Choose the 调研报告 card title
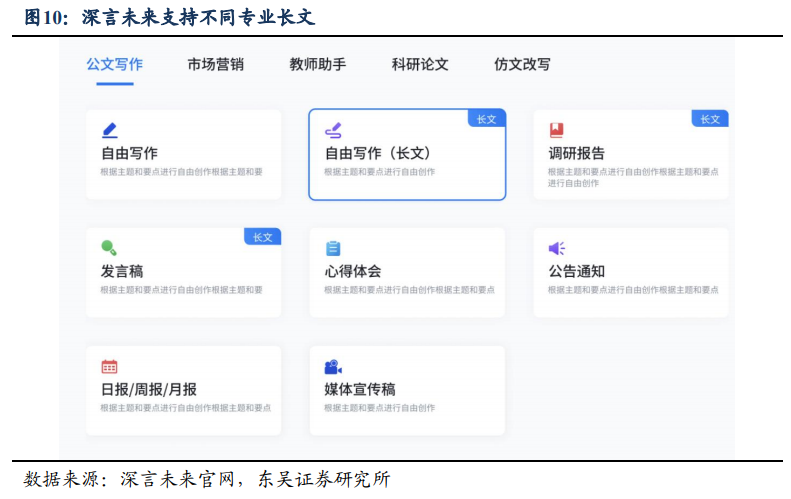Viewport: 791px width, 499px height. point(577,153)
